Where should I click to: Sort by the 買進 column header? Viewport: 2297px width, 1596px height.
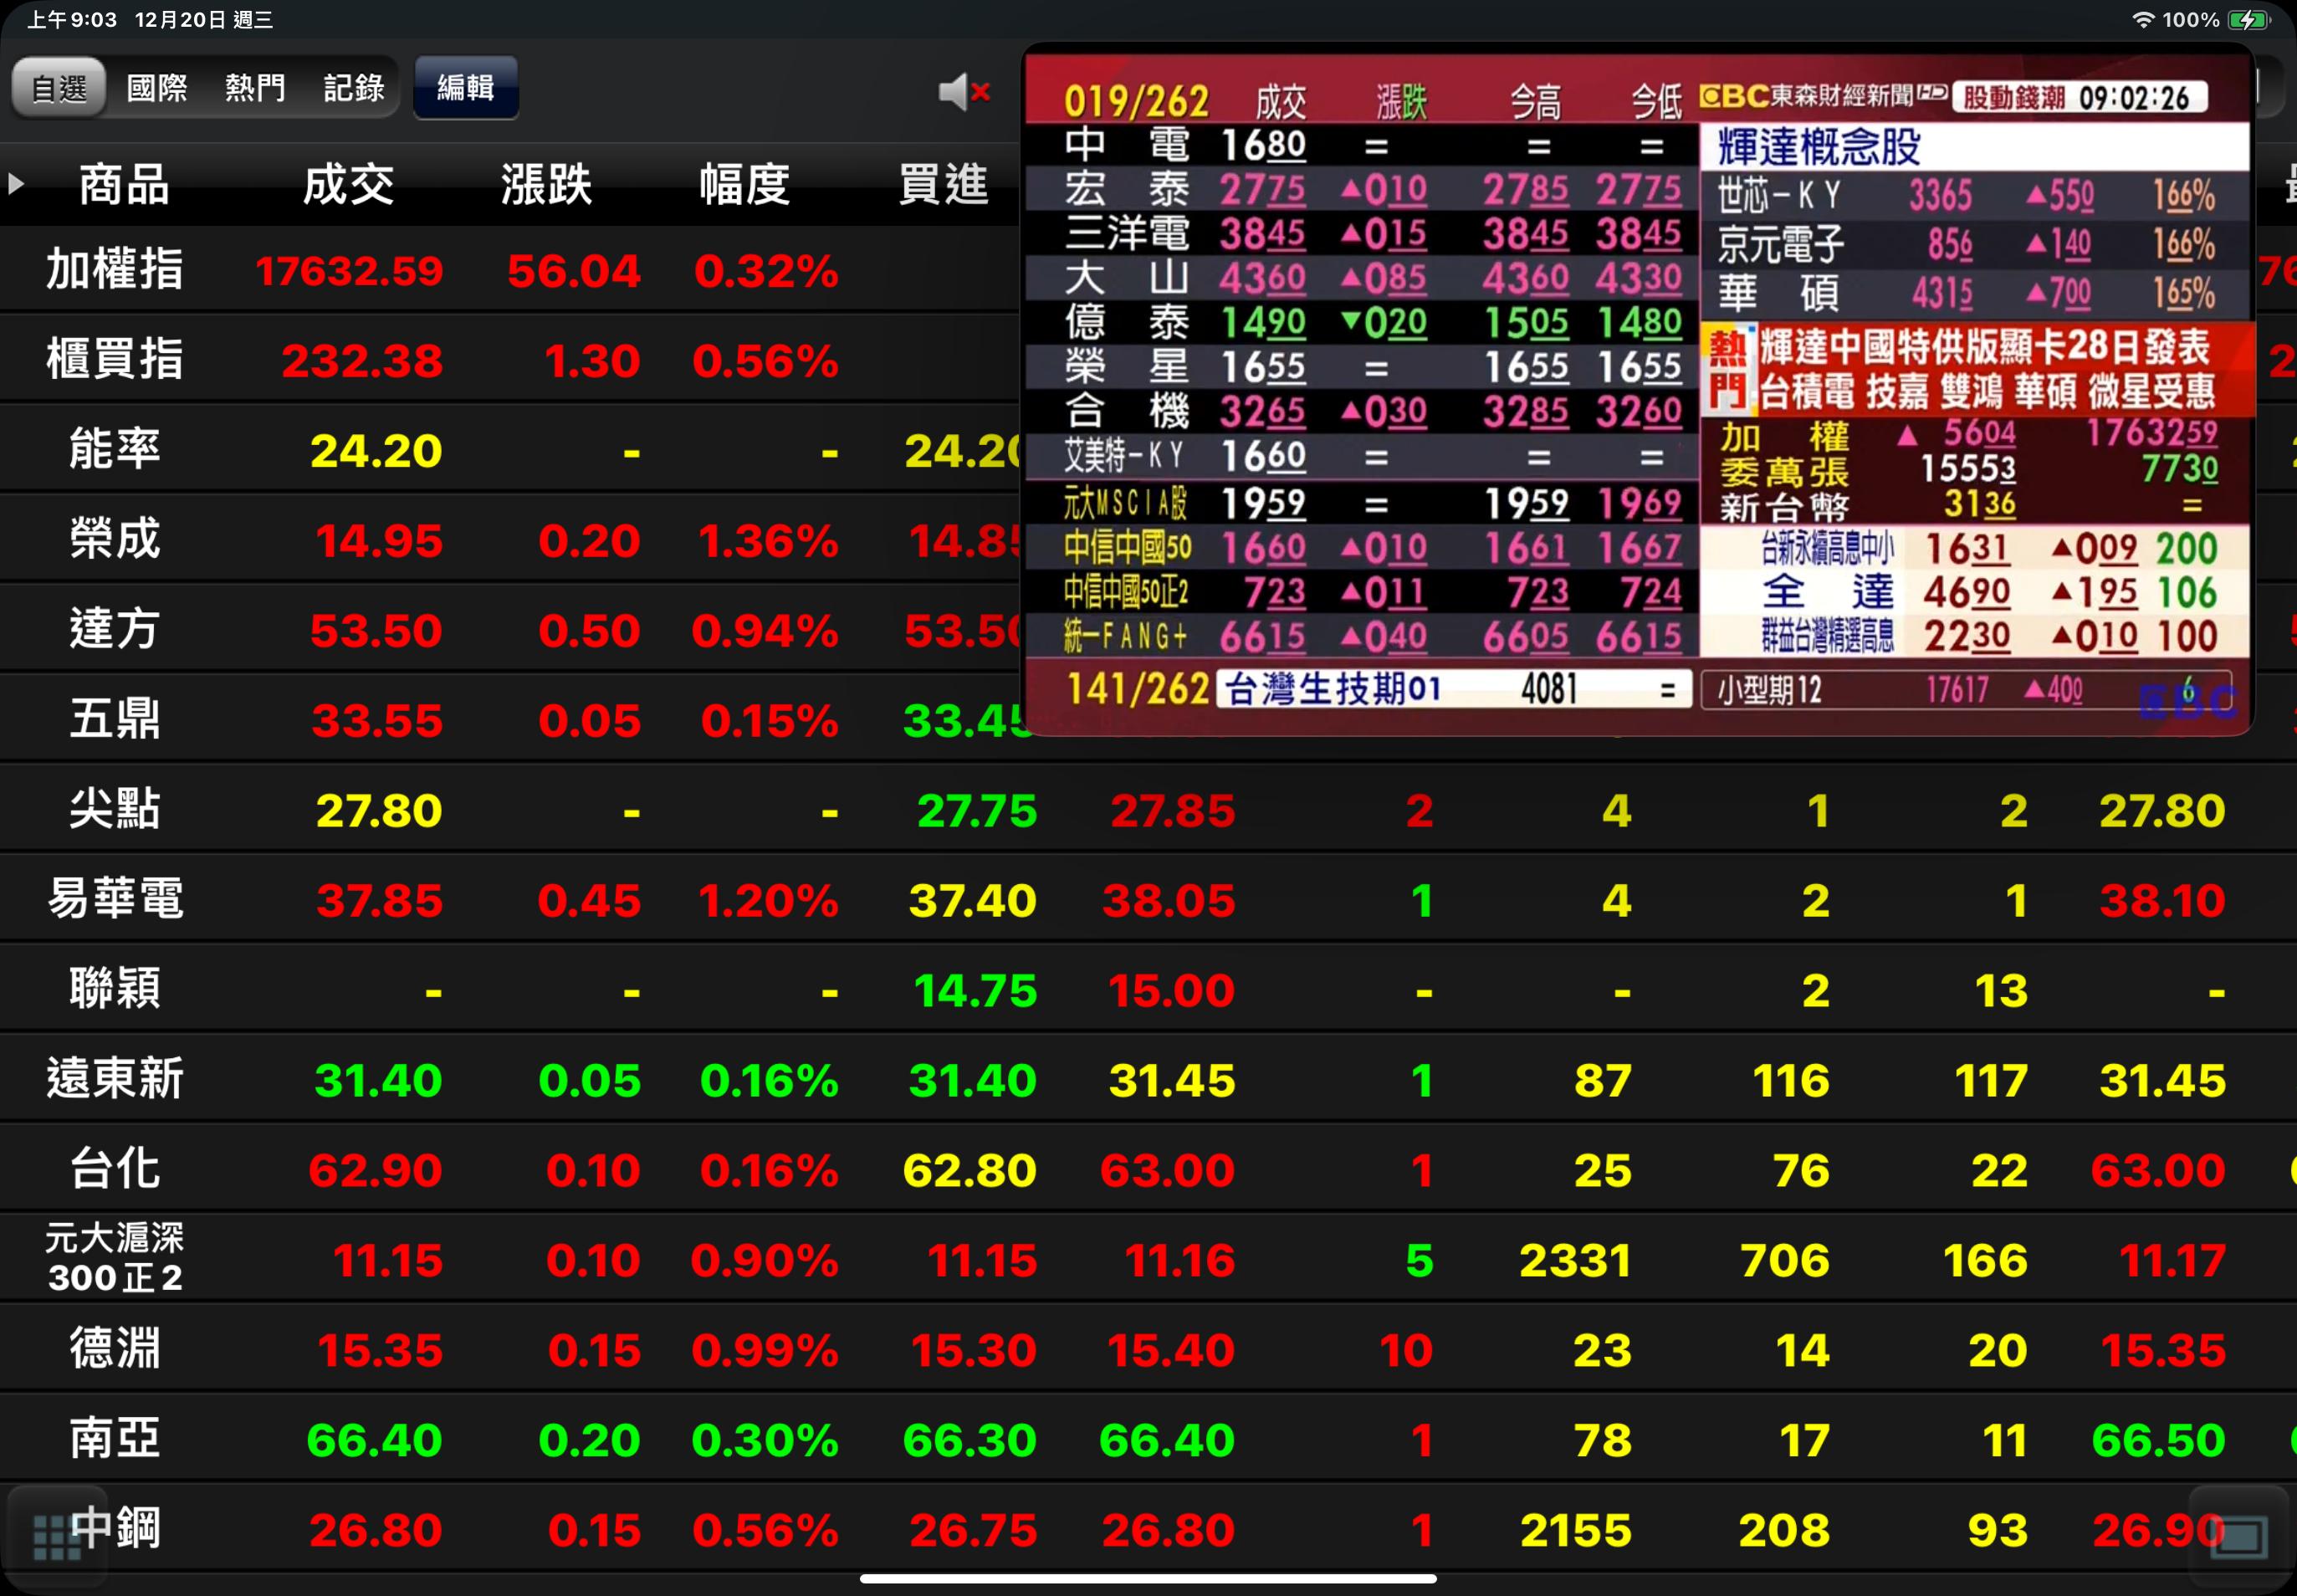pyautogui.click(x=943, y=185)
